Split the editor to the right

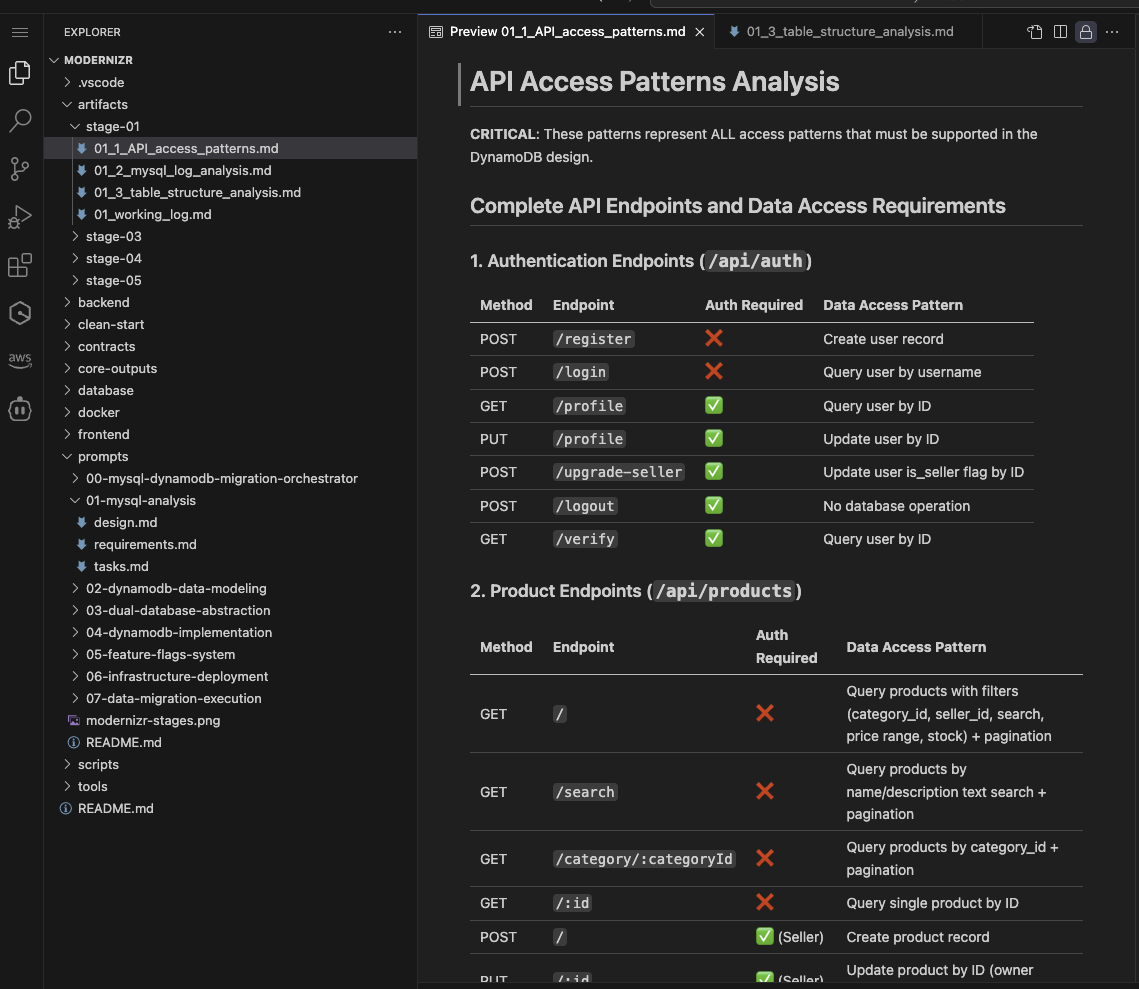click(x=1060, y=32)
